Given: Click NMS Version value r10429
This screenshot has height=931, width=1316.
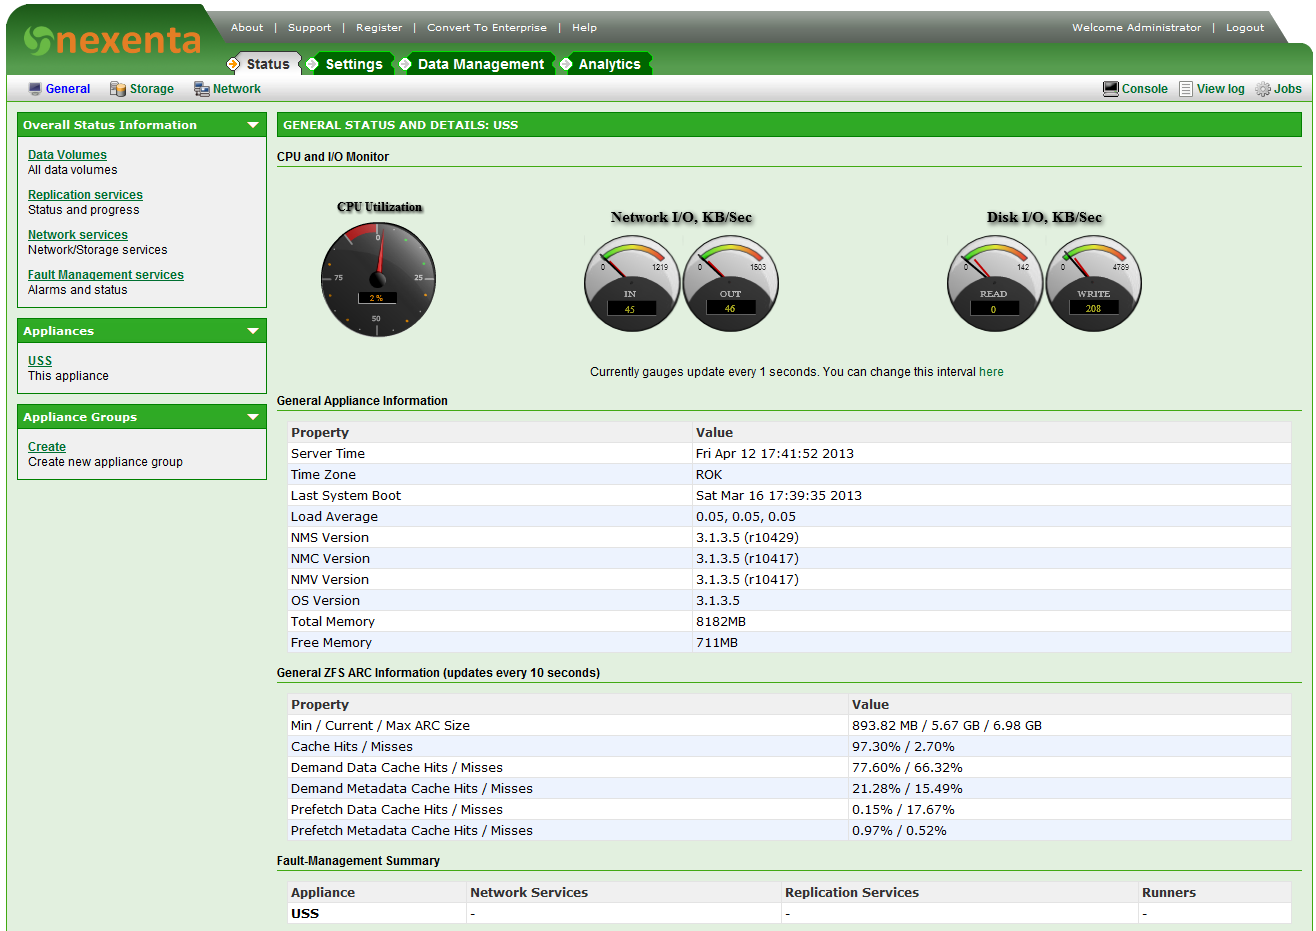Looking at the screenshot, I should pos(747,538).
